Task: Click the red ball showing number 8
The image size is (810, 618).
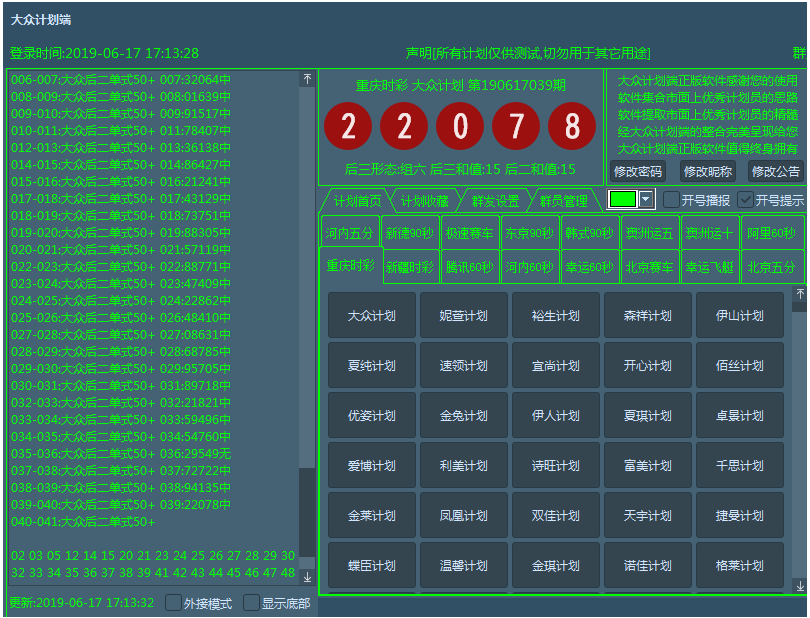Action: pyautogui.click(x=572, y=127)
